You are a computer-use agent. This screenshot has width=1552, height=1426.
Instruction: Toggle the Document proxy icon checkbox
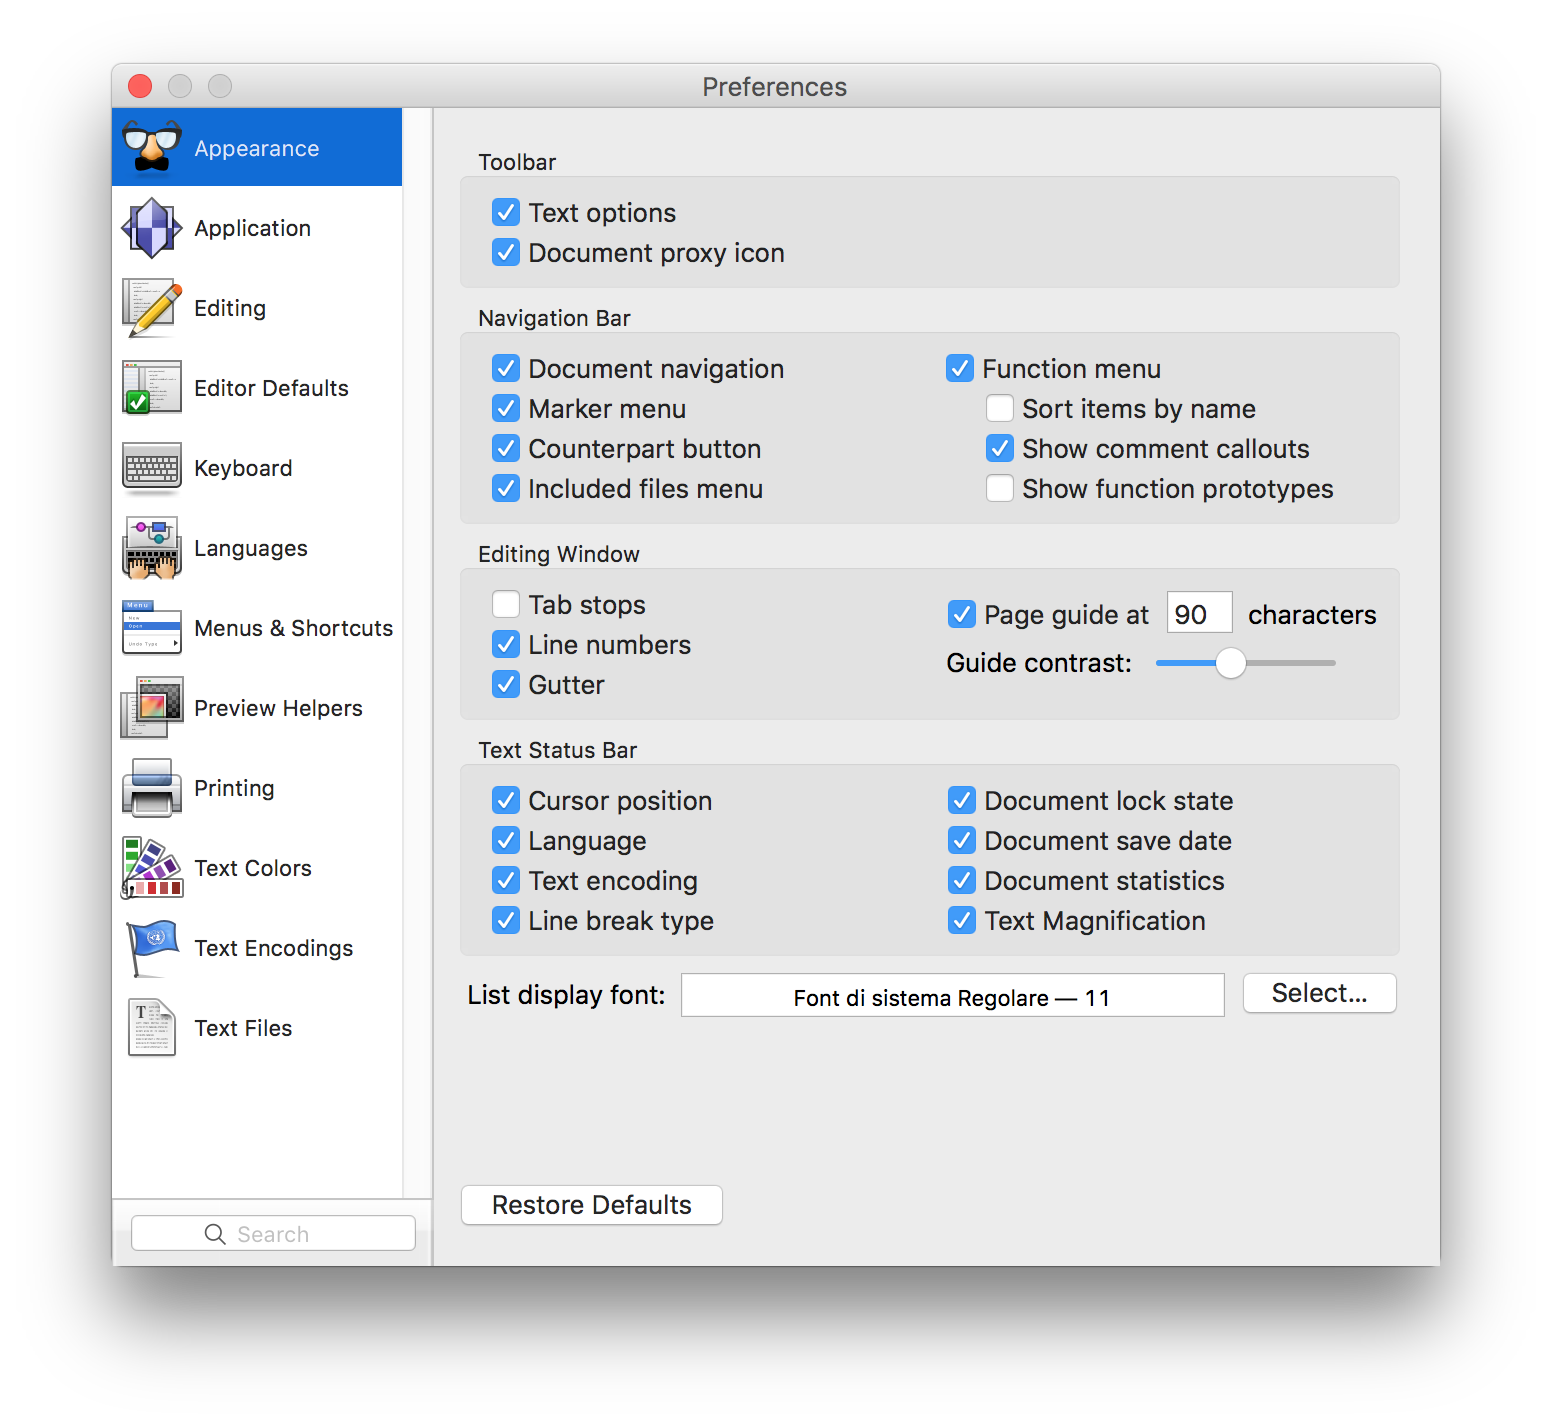(x=506, y=252)
